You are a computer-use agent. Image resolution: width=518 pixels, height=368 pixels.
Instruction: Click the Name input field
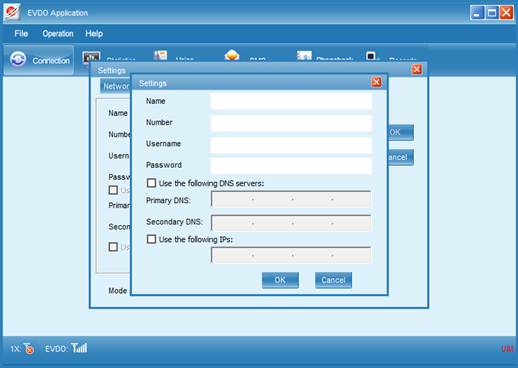(x=291, y=101)
